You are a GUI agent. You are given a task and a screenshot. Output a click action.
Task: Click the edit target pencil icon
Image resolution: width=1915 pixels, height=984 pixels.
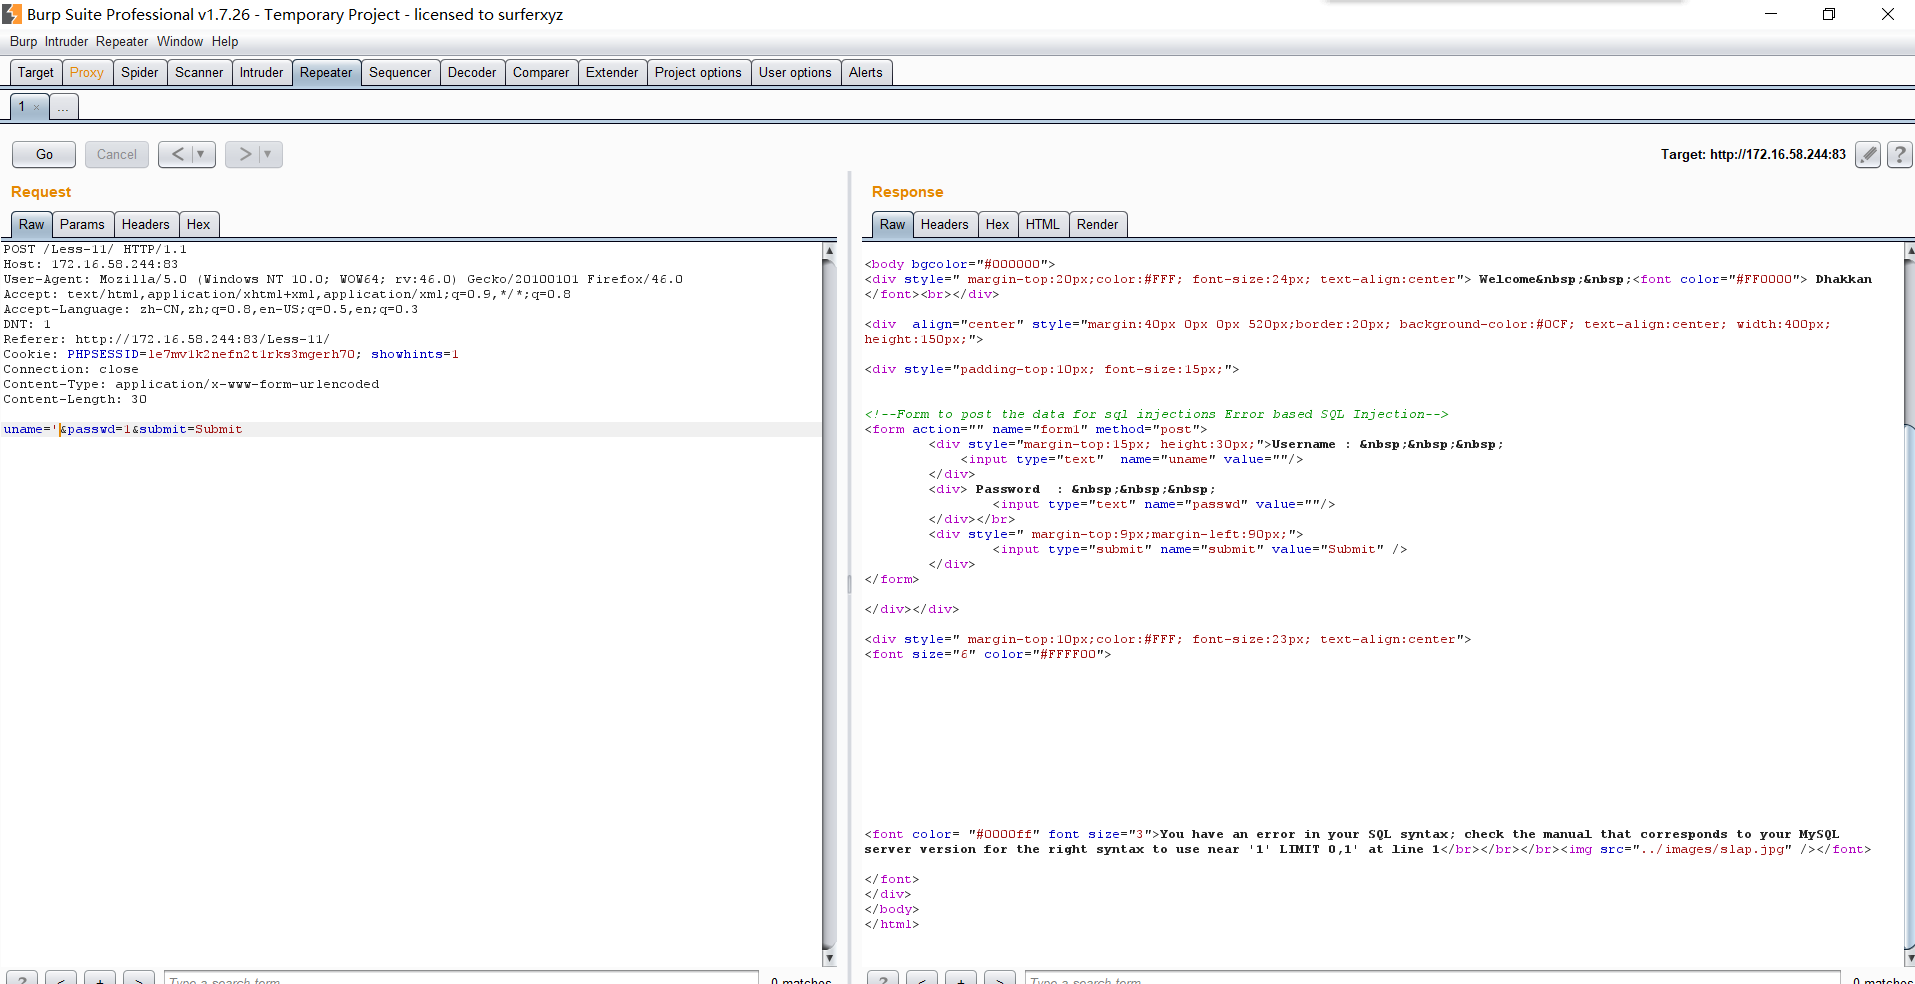(1868, 154)
